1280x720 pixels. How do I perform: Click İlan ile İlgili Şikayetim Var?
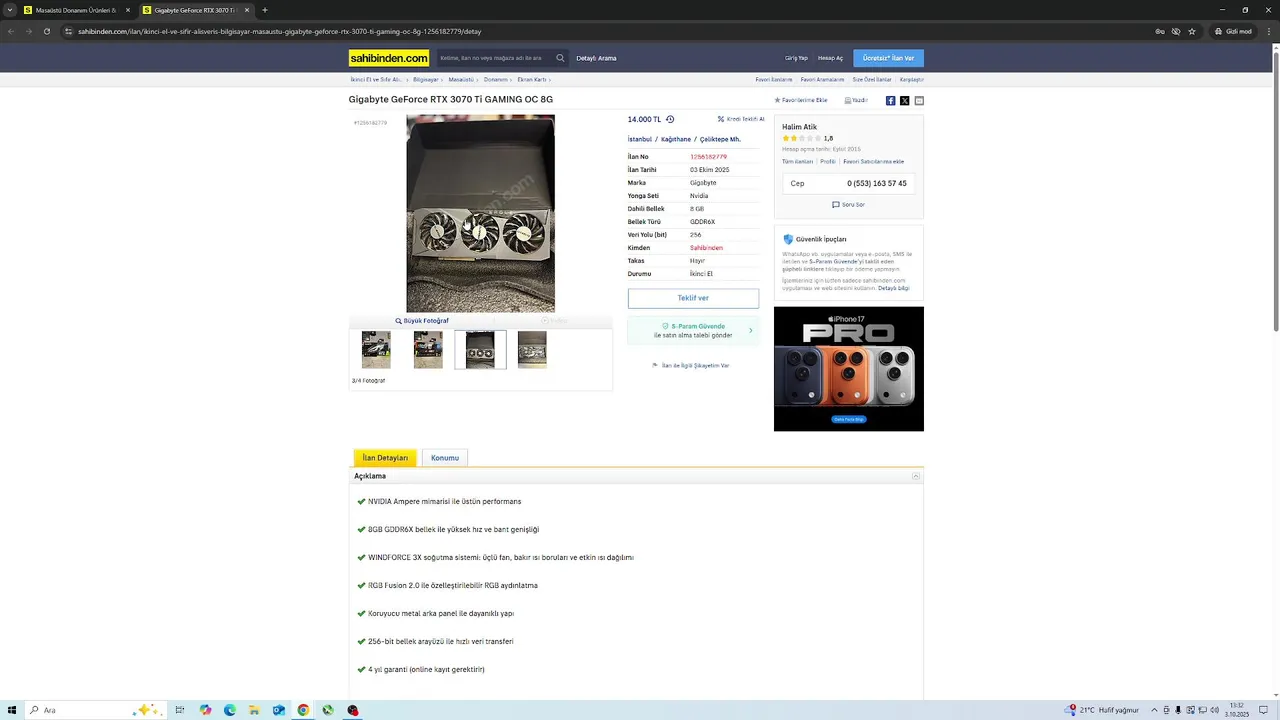coord(691,365)
